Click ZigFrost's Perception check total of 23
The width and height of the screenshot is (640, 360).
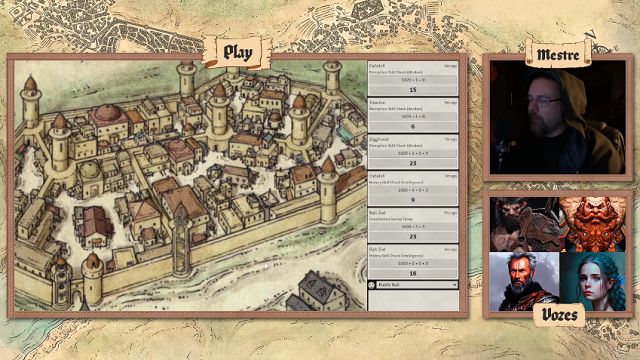(x=413, y=163)
